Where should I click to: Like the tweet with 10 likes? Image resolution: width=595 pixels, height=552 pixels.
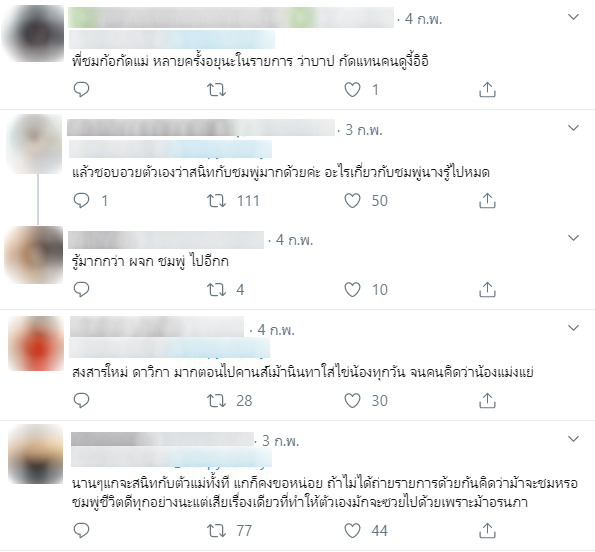pyautogui.click(x=352, y=290)
